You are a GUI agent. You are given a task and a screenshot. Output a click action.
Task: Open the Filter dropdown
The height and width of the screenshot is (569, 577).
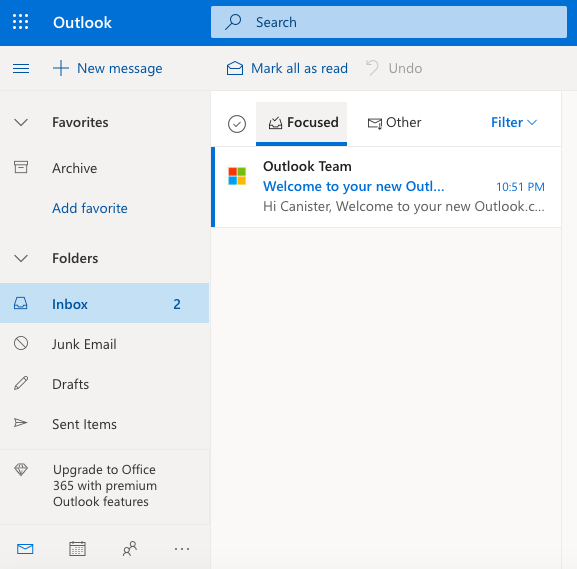pyautogui.click(x=514, y=123)
